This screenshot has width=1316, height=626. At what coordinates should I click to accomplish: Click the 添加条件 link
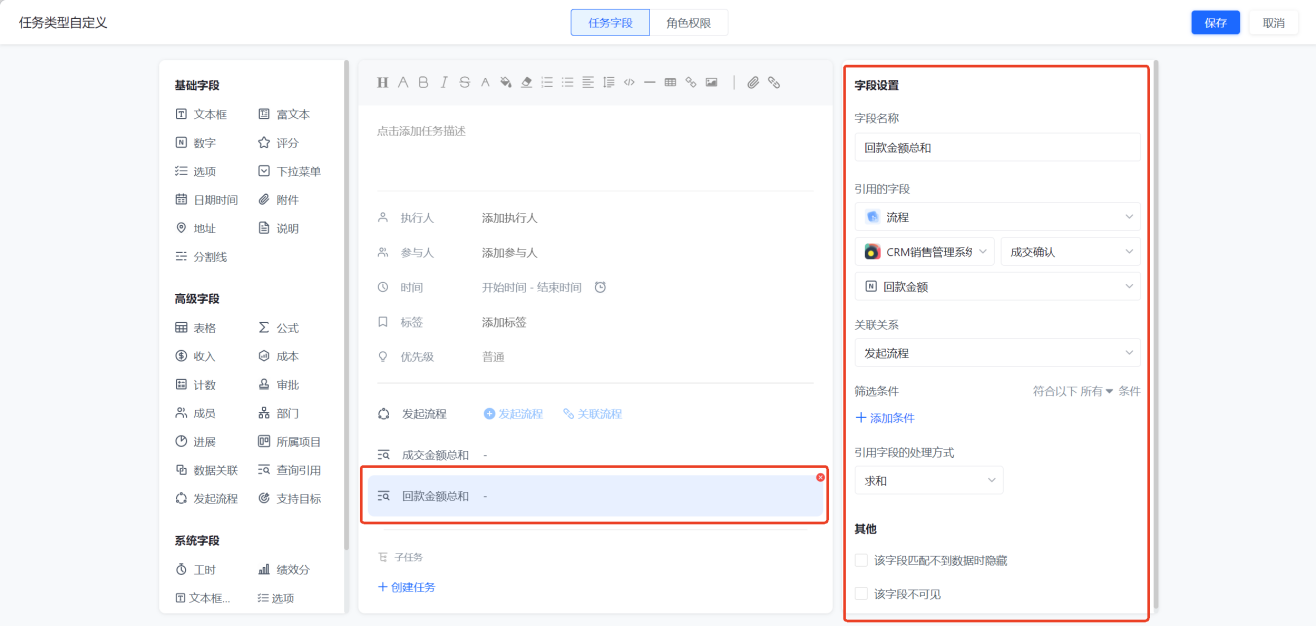(x=885, y=418)
